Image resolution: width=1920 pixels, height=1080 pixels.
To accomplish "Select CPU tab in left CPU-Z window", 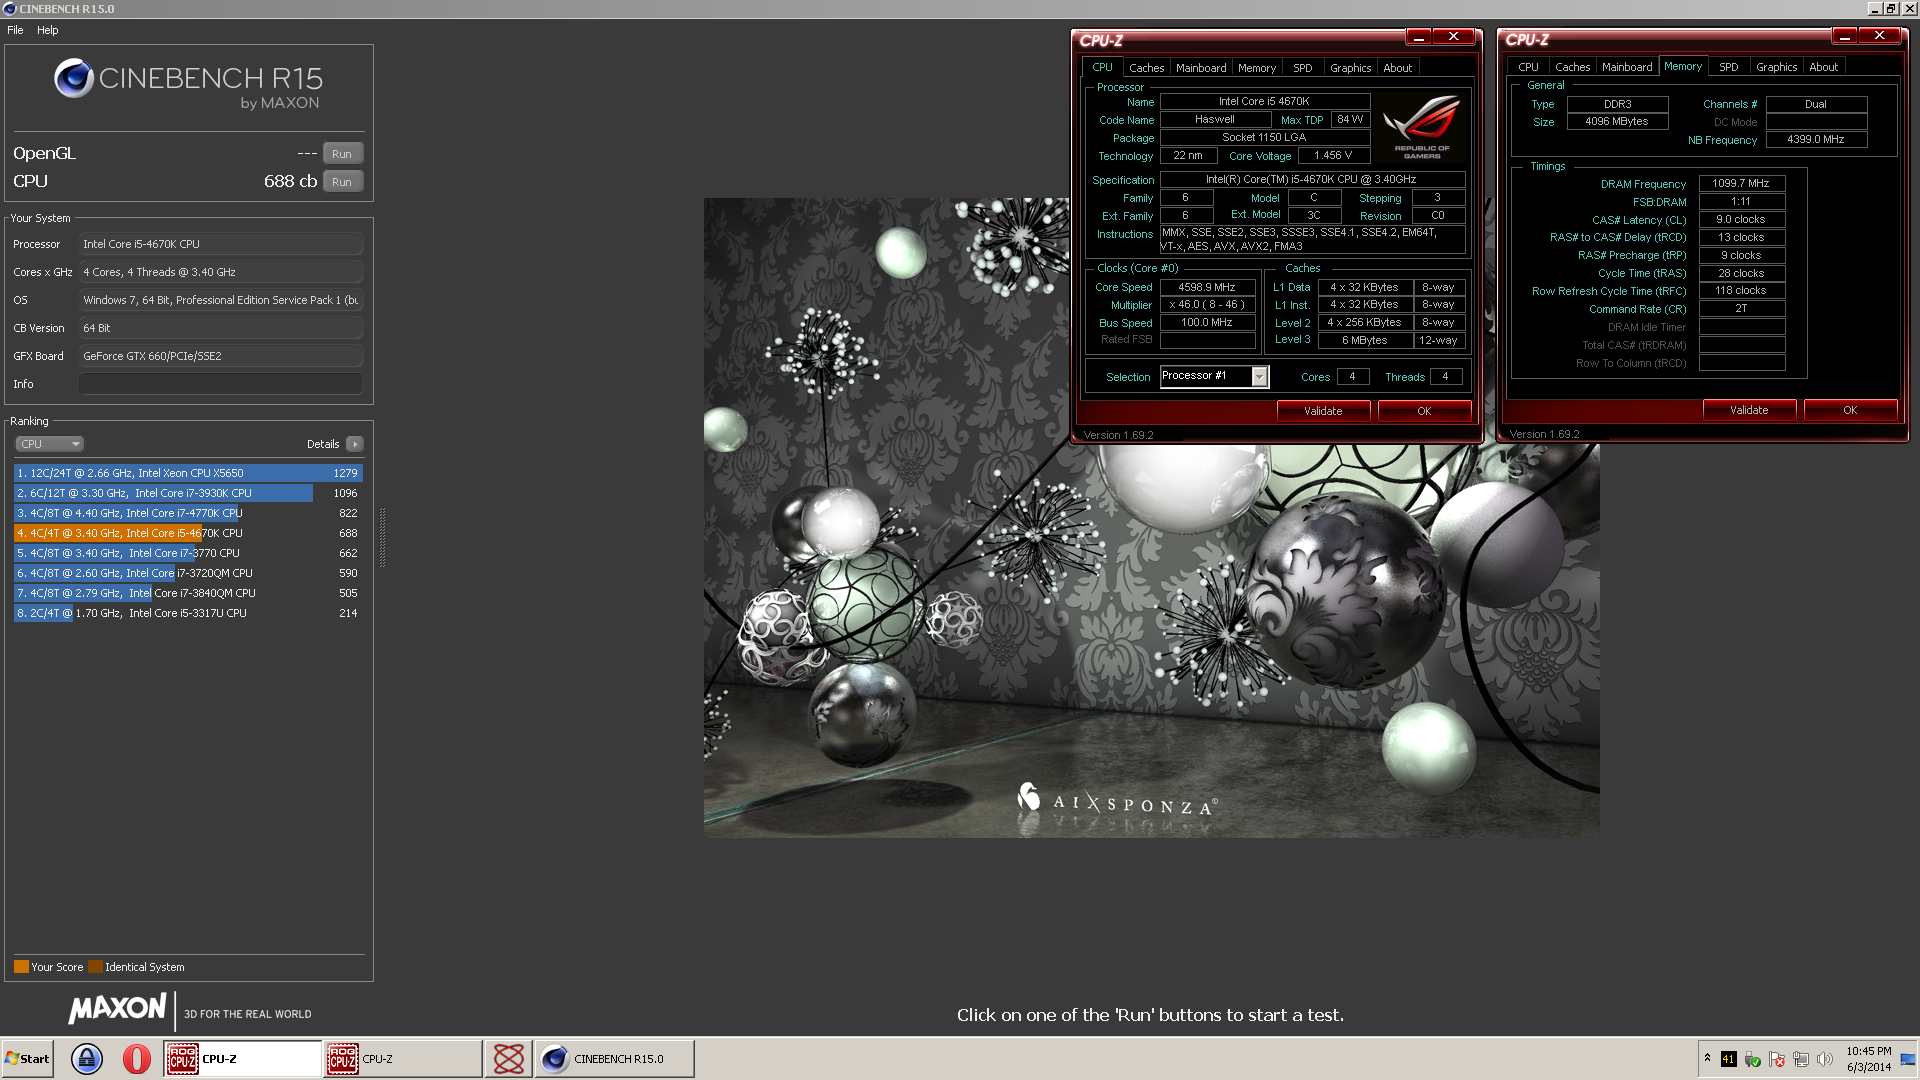I will 1102,67.
